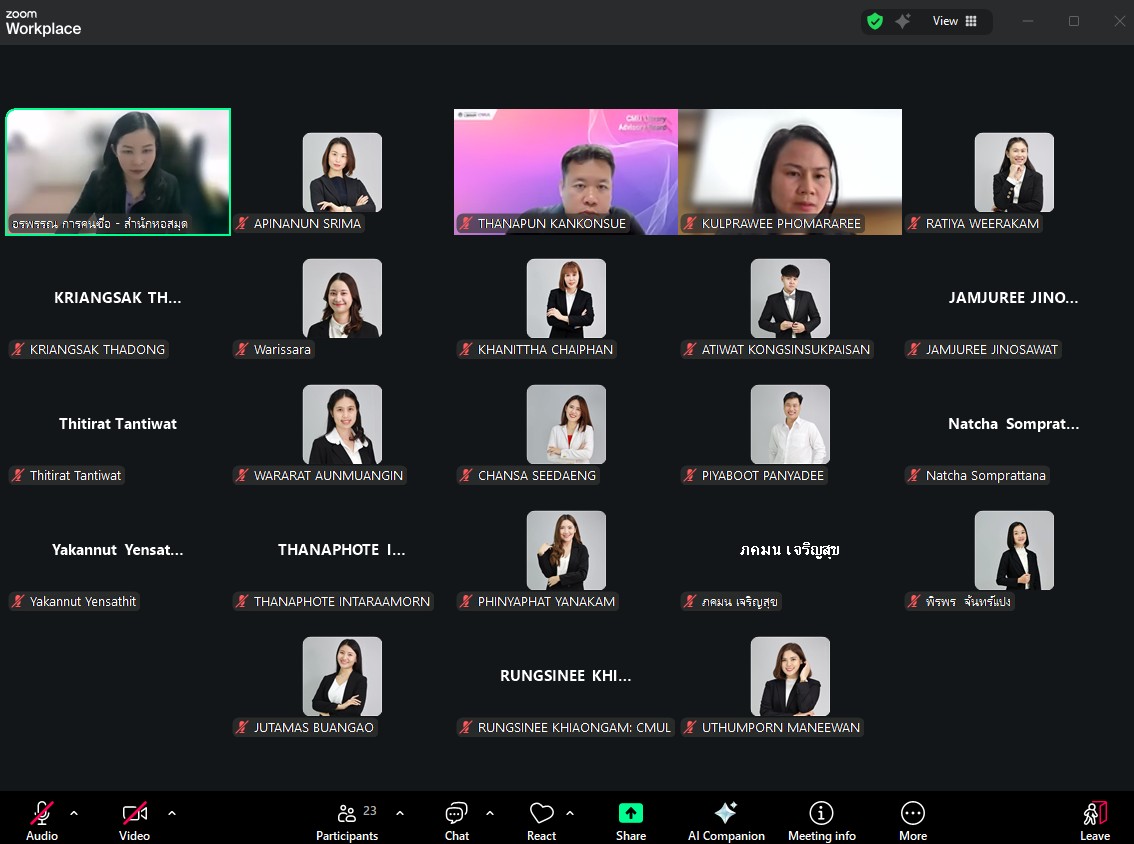
Task: Open the React emoji menu
Action: (x=541, y=820)
